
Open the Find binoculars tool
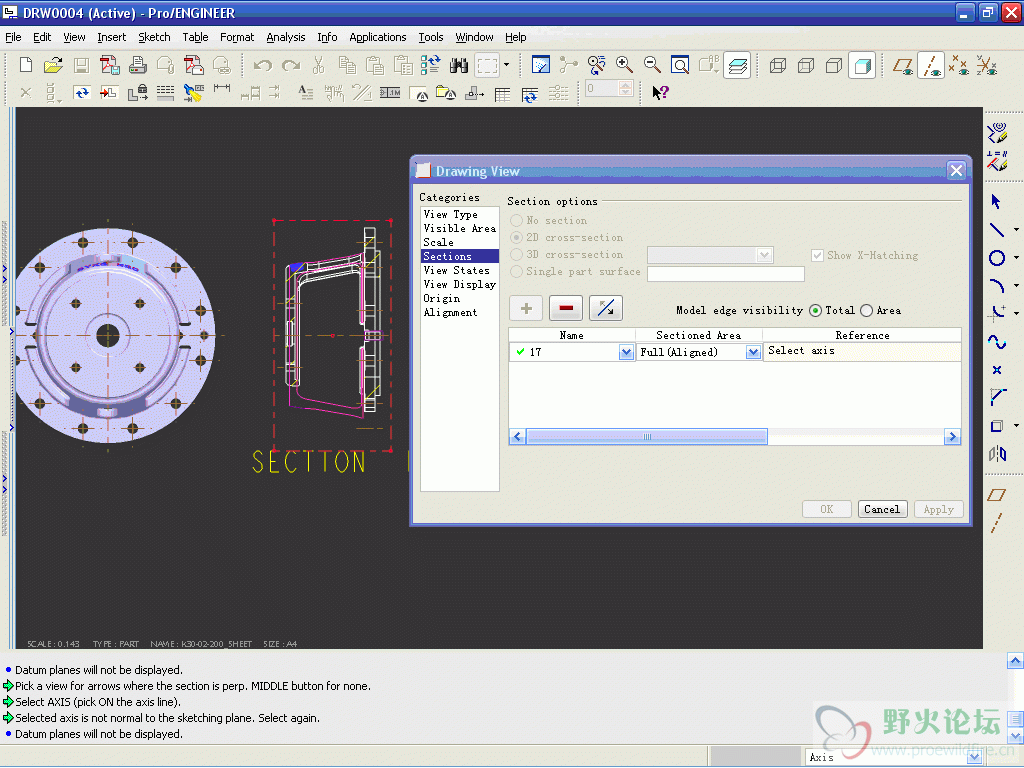pyautogui.click(x=459, y=65)
